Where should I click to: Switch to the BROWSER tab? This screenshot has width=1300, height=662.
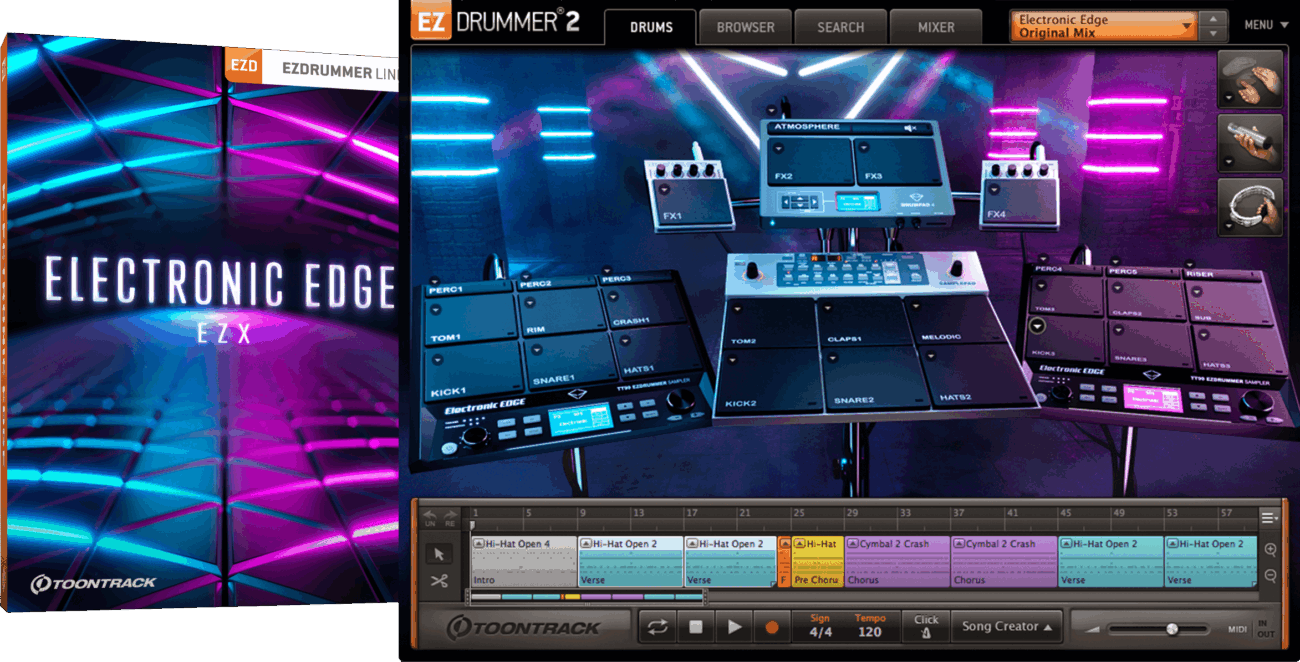pyautogui.click(x=746, y=27)
